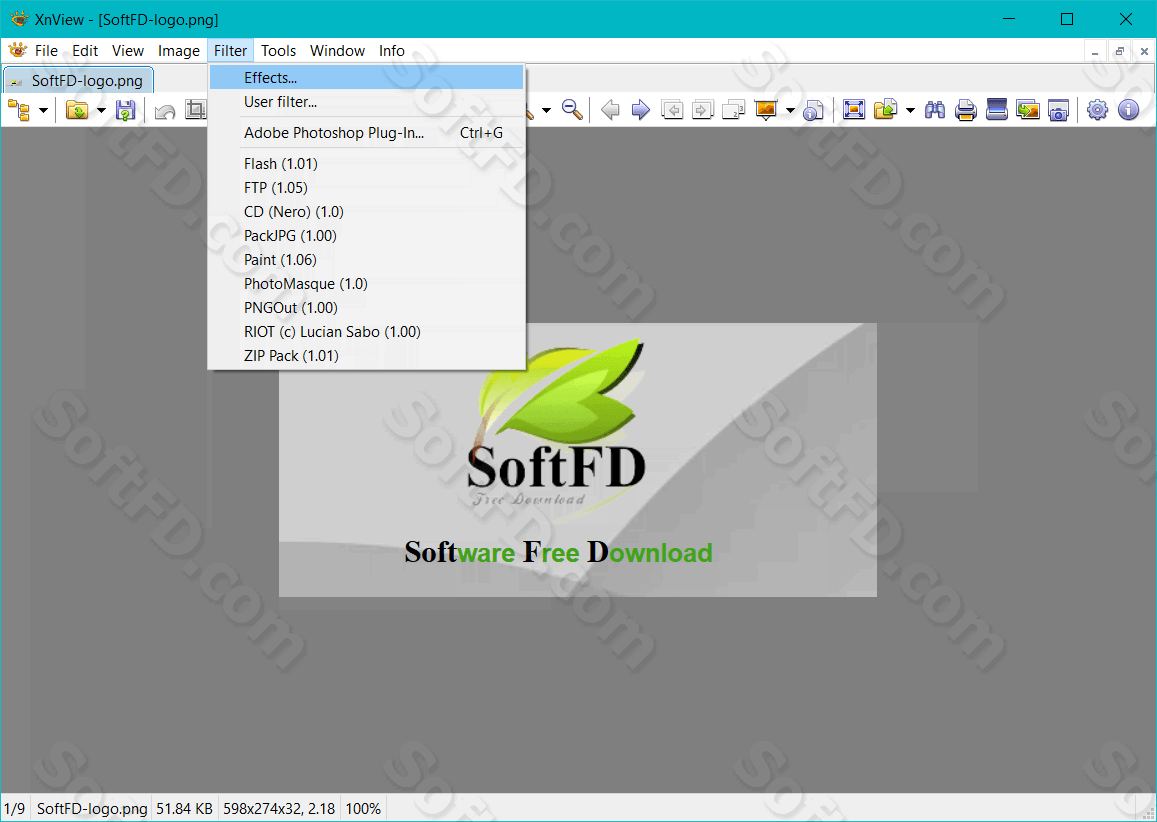This screenshot has height=822, width=1157.
Task: Open Options gear icon
Action: (x=1098, y=110)
